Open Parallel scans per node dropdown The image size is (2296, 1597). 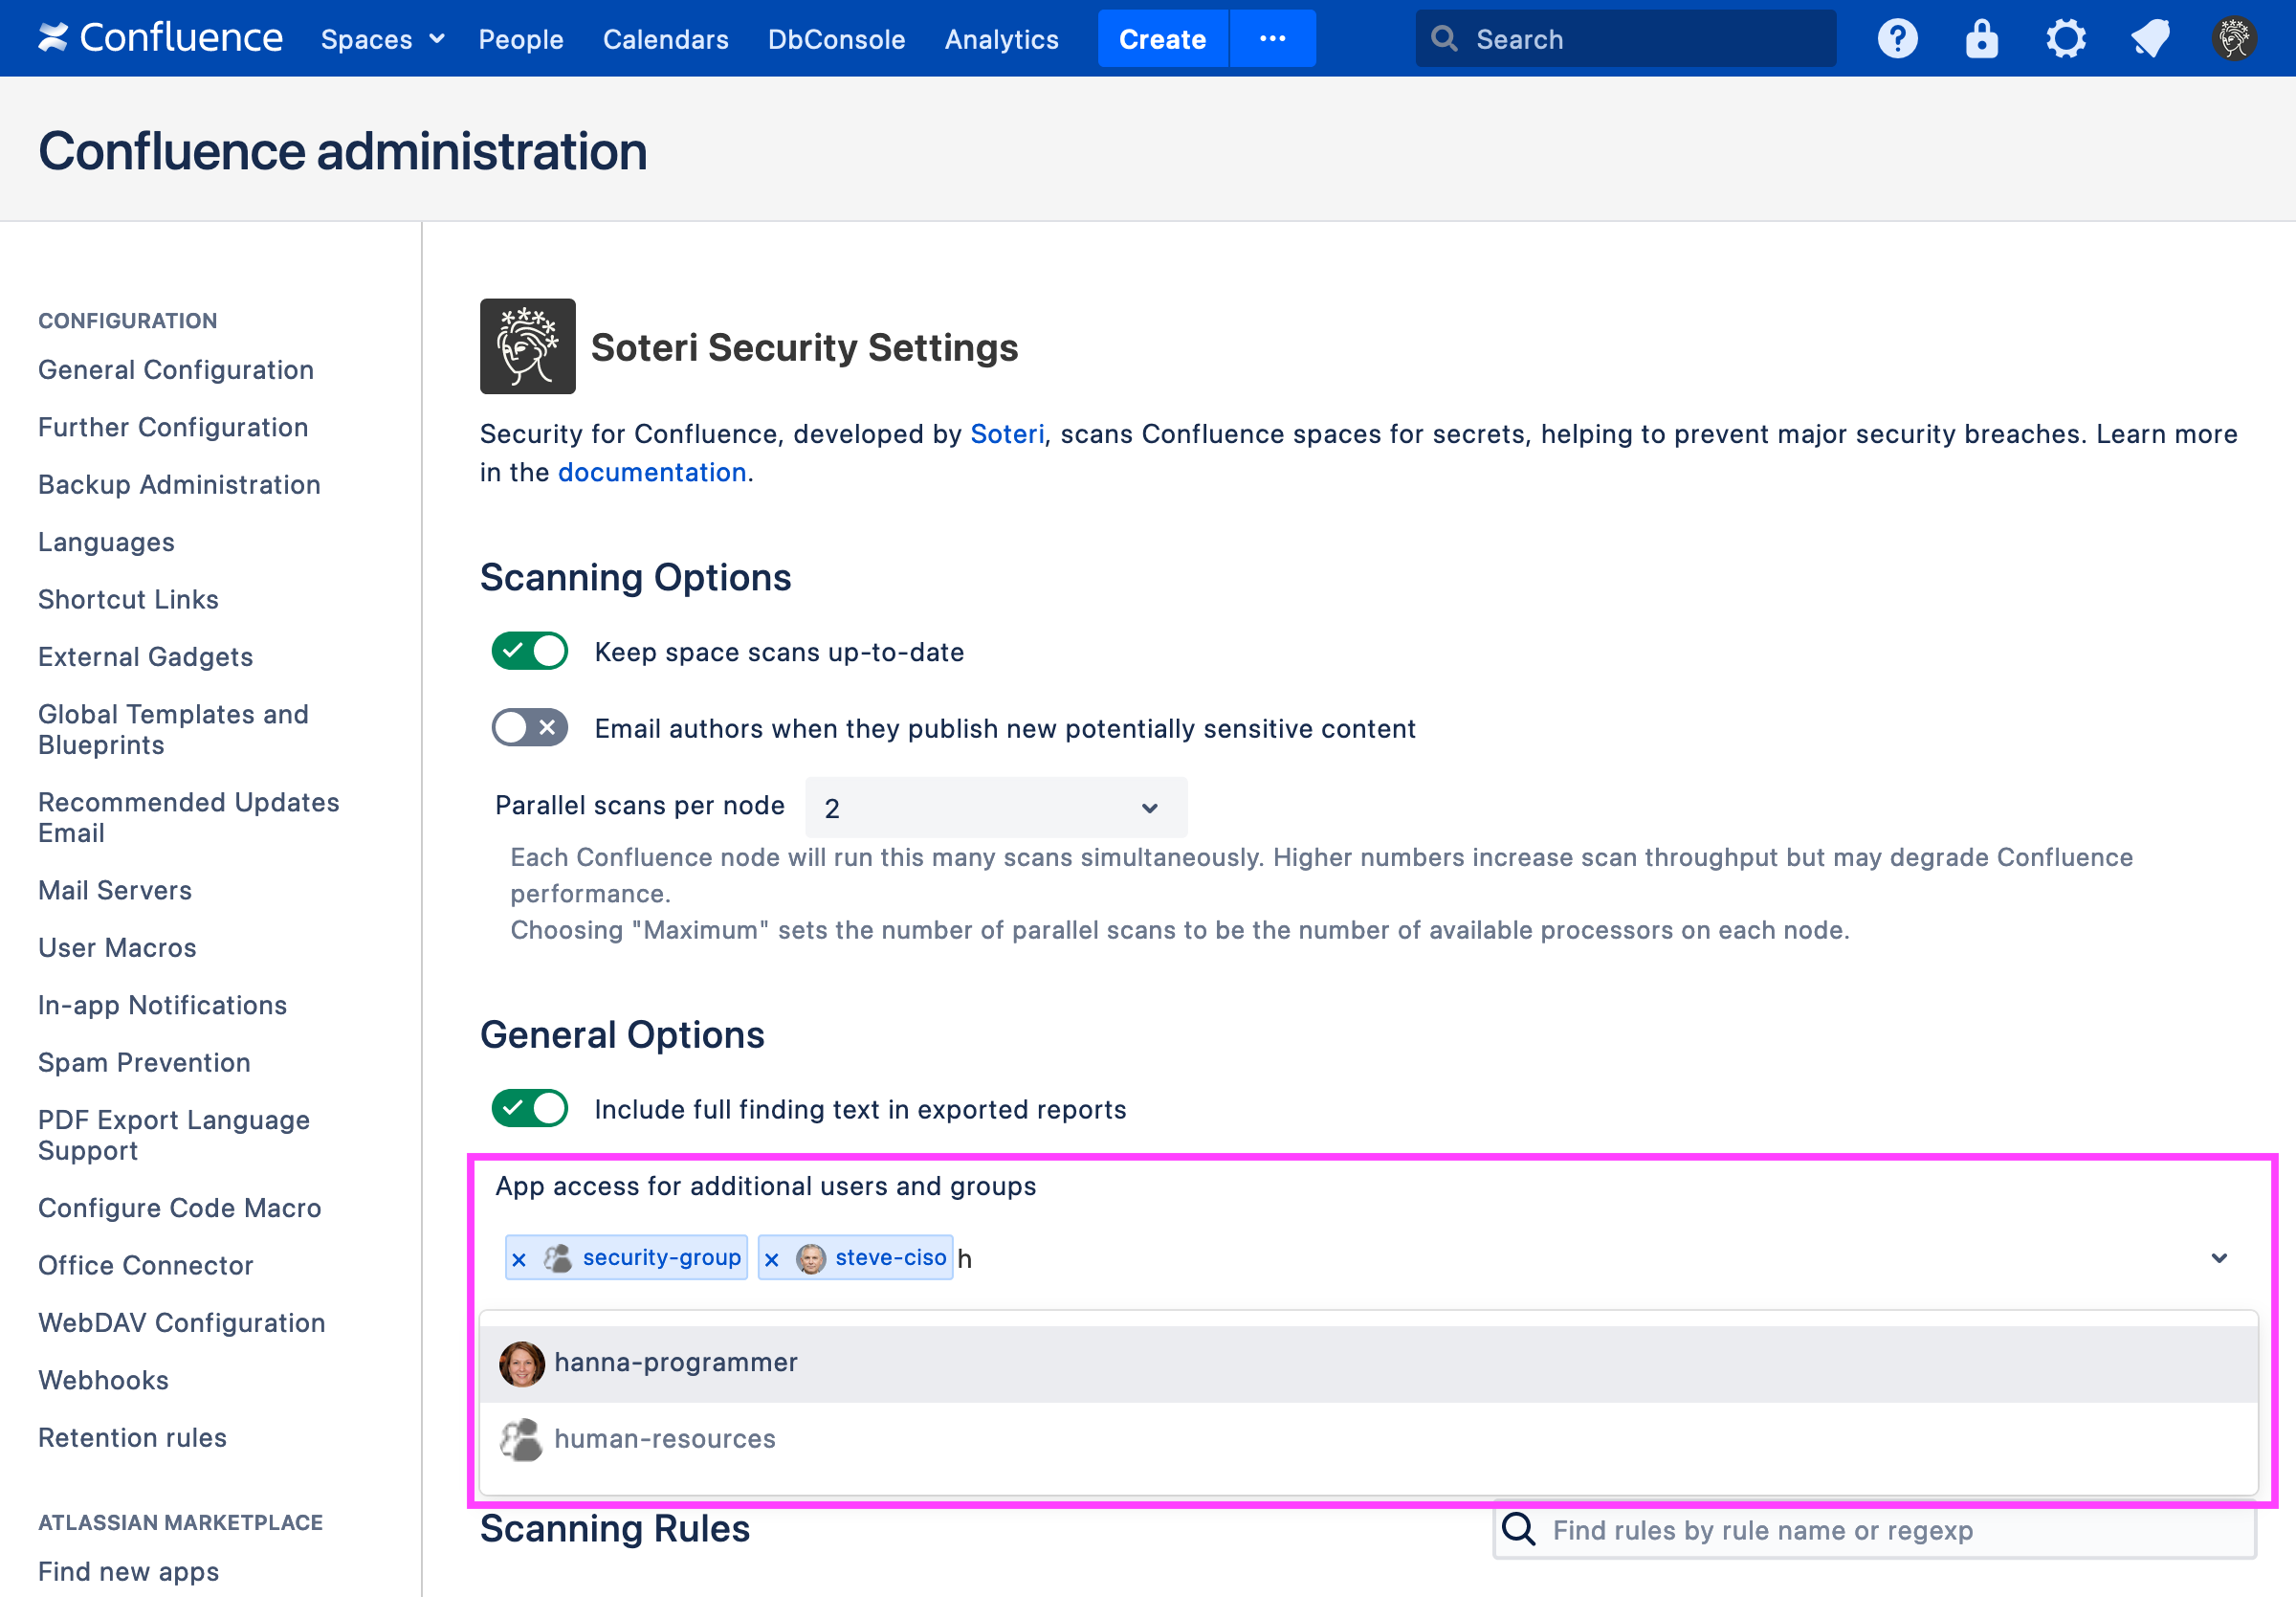pyautogui.click(x=995, y=807)
